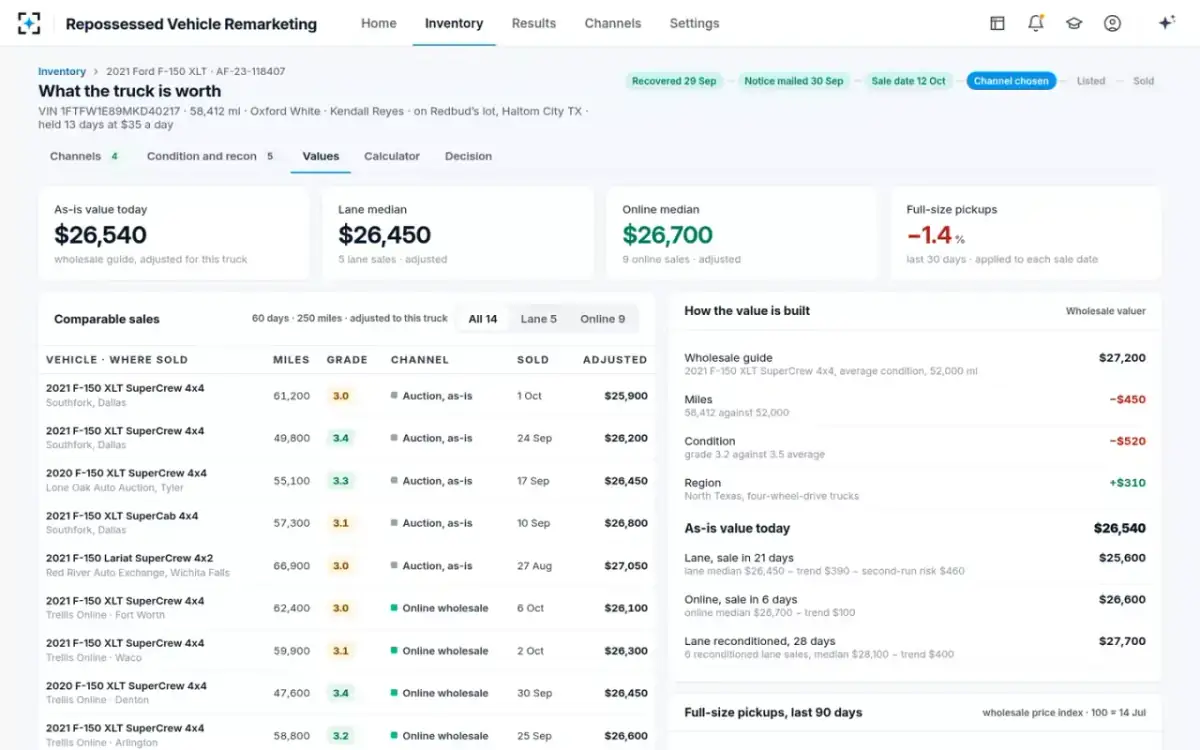
Task: Go to Home in top navigation
Action: [x=378, y=23]
